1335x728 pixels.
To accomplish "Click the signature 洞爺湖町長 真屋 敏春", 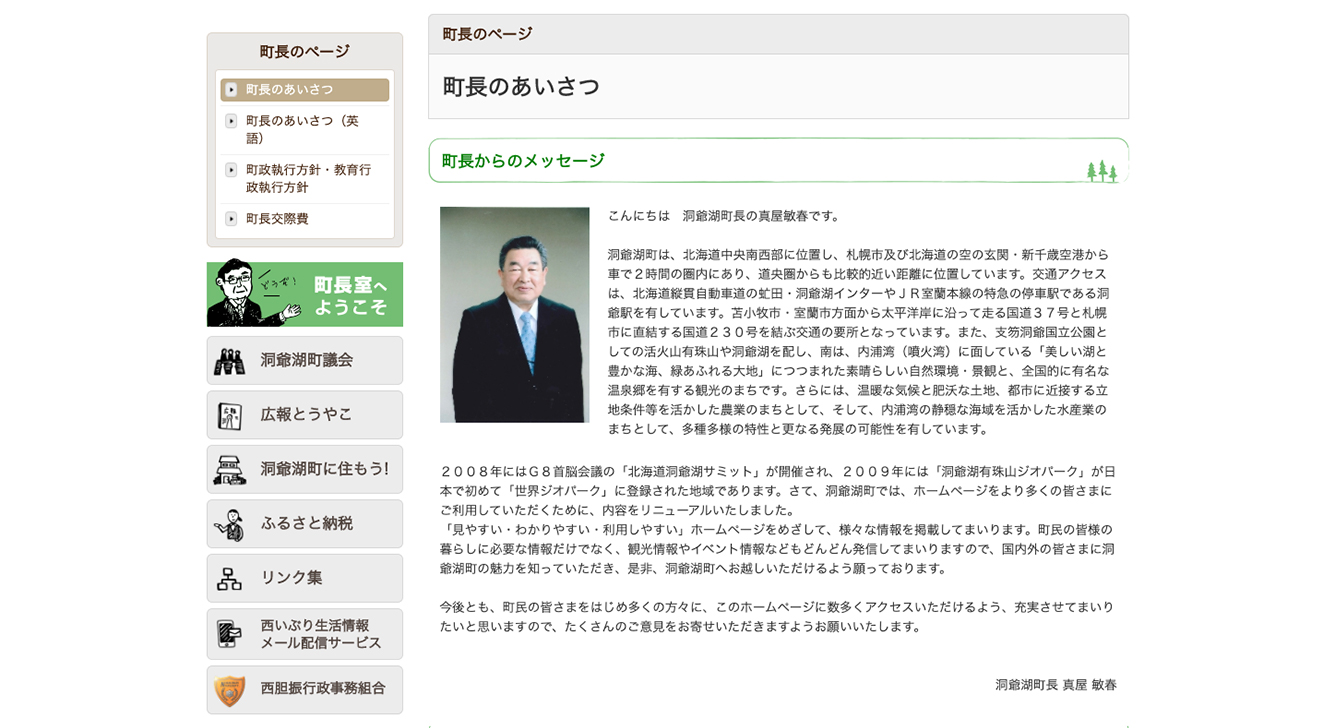I will click(x=1056, y=685).
